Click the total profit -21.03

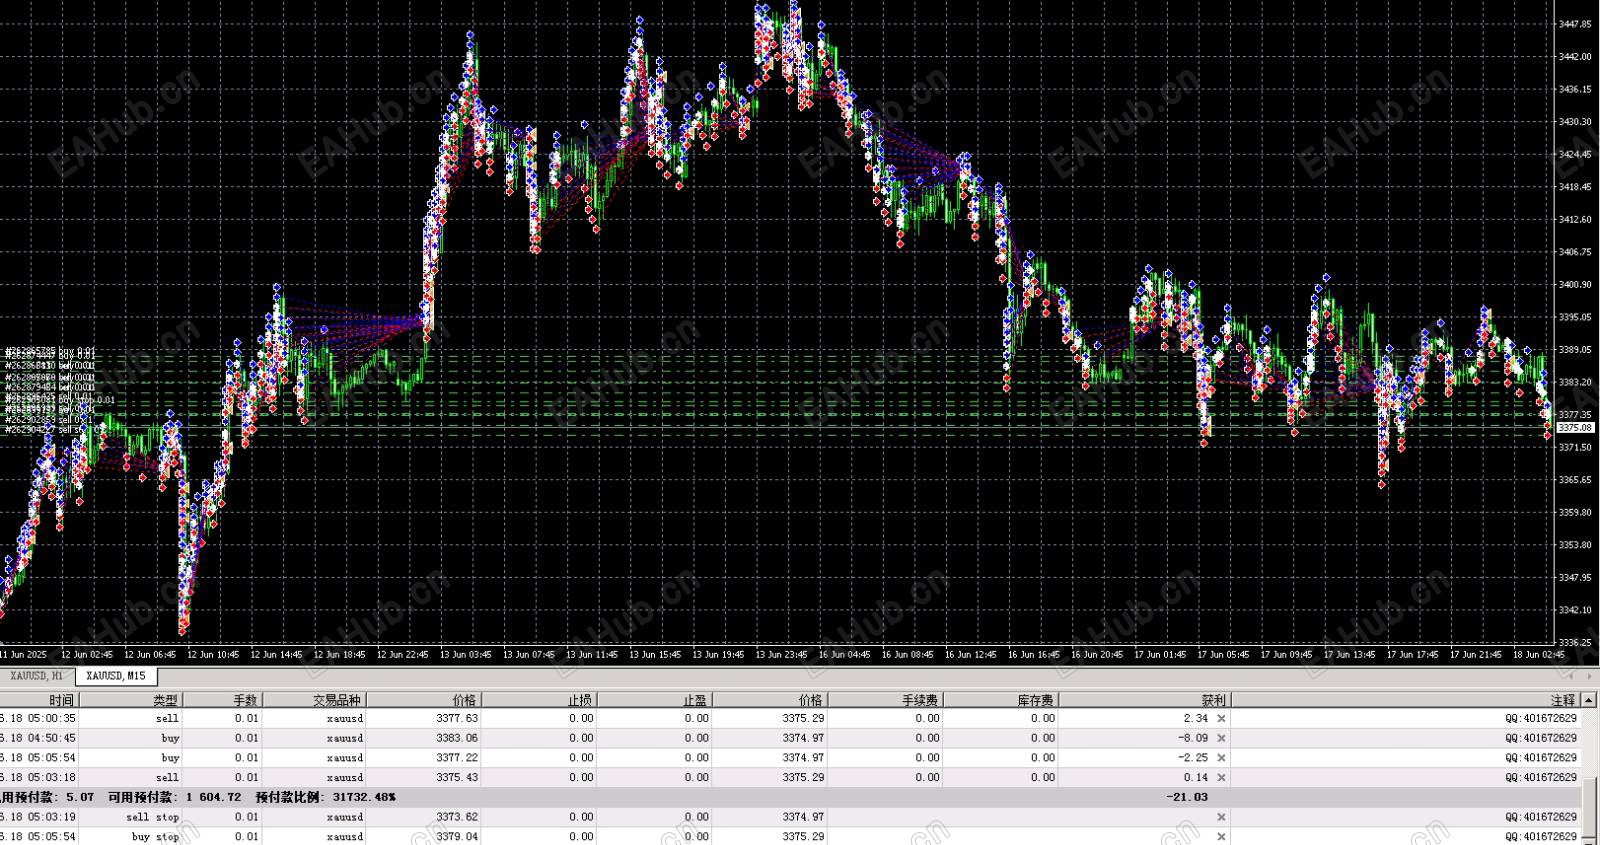(x=1187, y=797)
